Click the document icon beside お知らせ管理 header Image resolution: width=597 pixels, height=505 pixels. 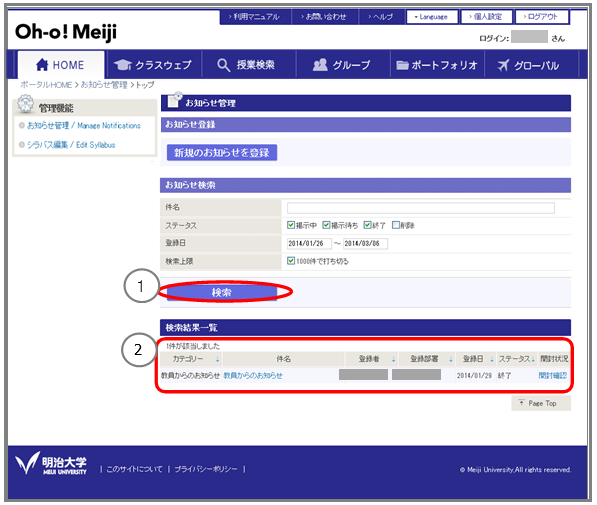coord(174,100)
